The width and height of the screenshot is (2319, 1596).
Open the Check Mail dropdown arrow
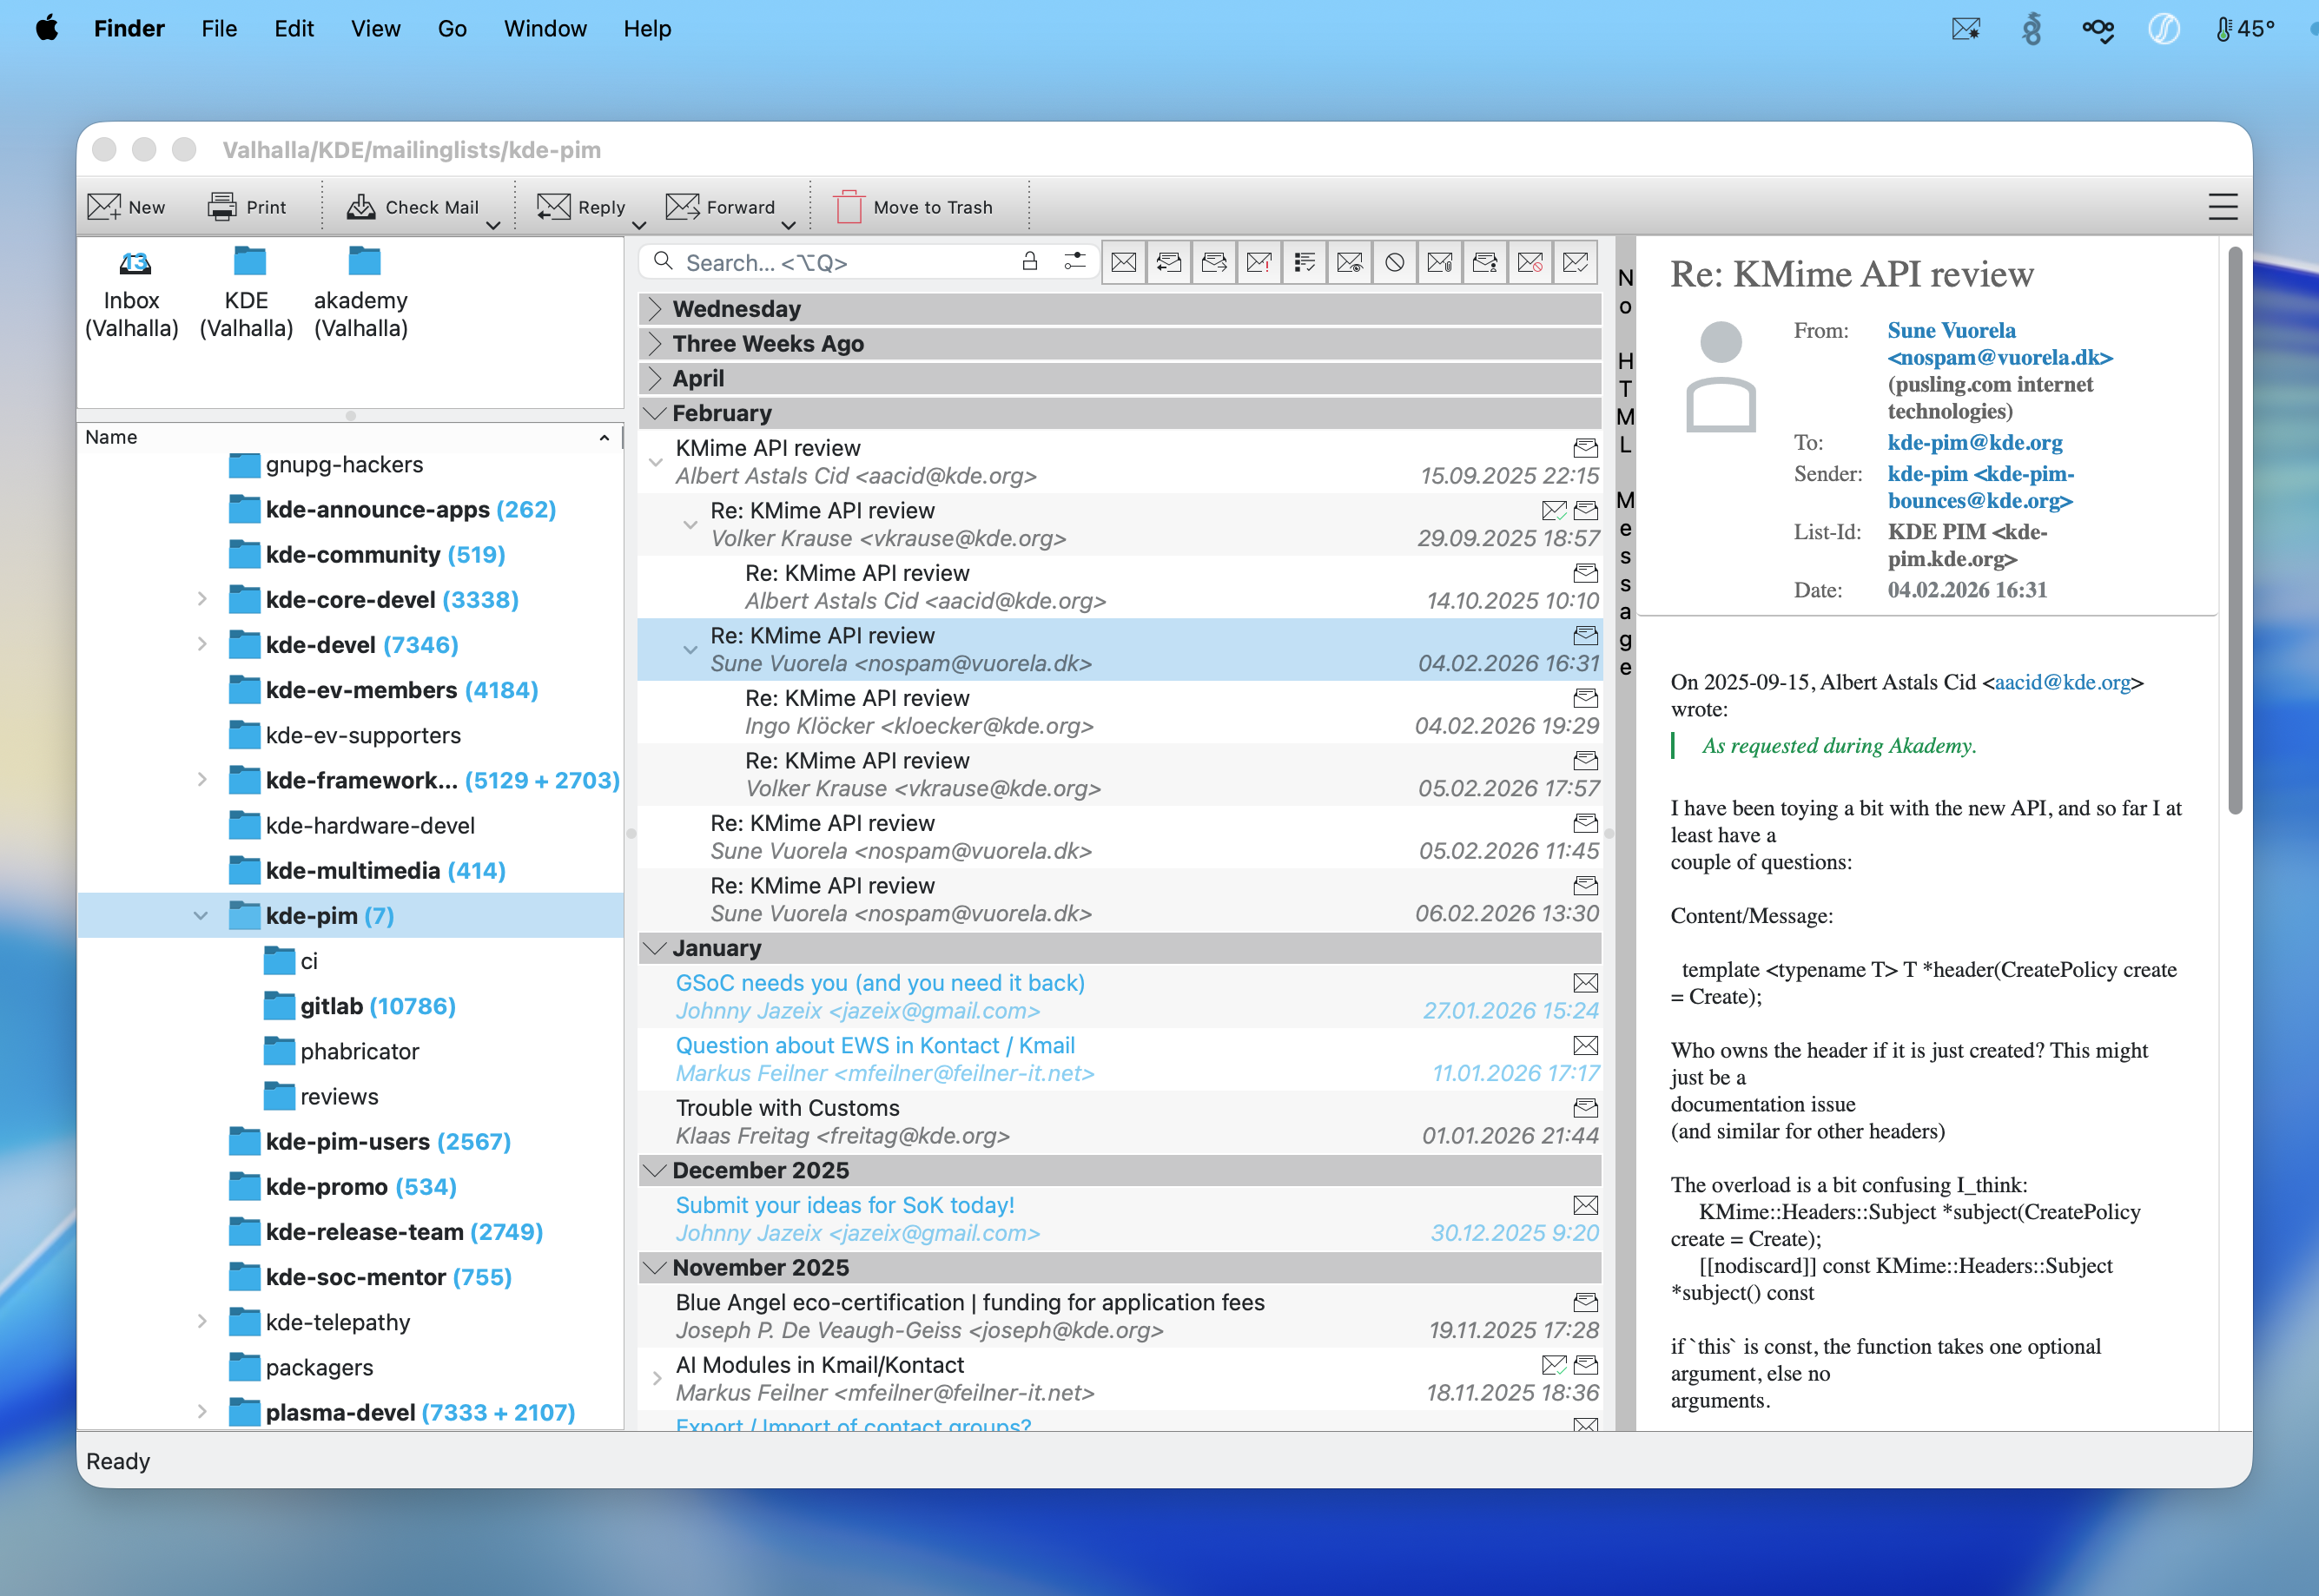493,226
